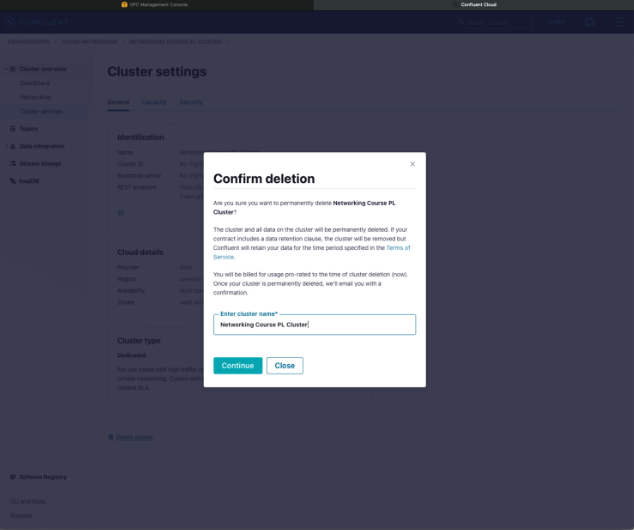Click the Enter cluster name input field

(x=314, y=325)
